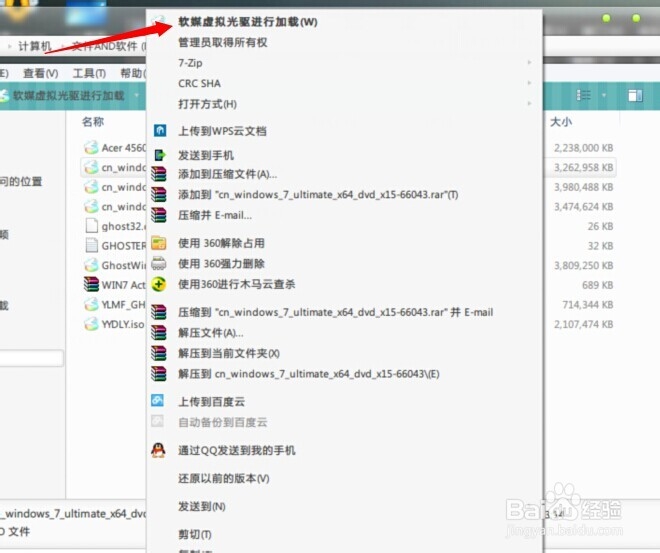This screenshot has width=660, height=553.
Task: Click the send-to-phone icon
Action: point(160,155)
